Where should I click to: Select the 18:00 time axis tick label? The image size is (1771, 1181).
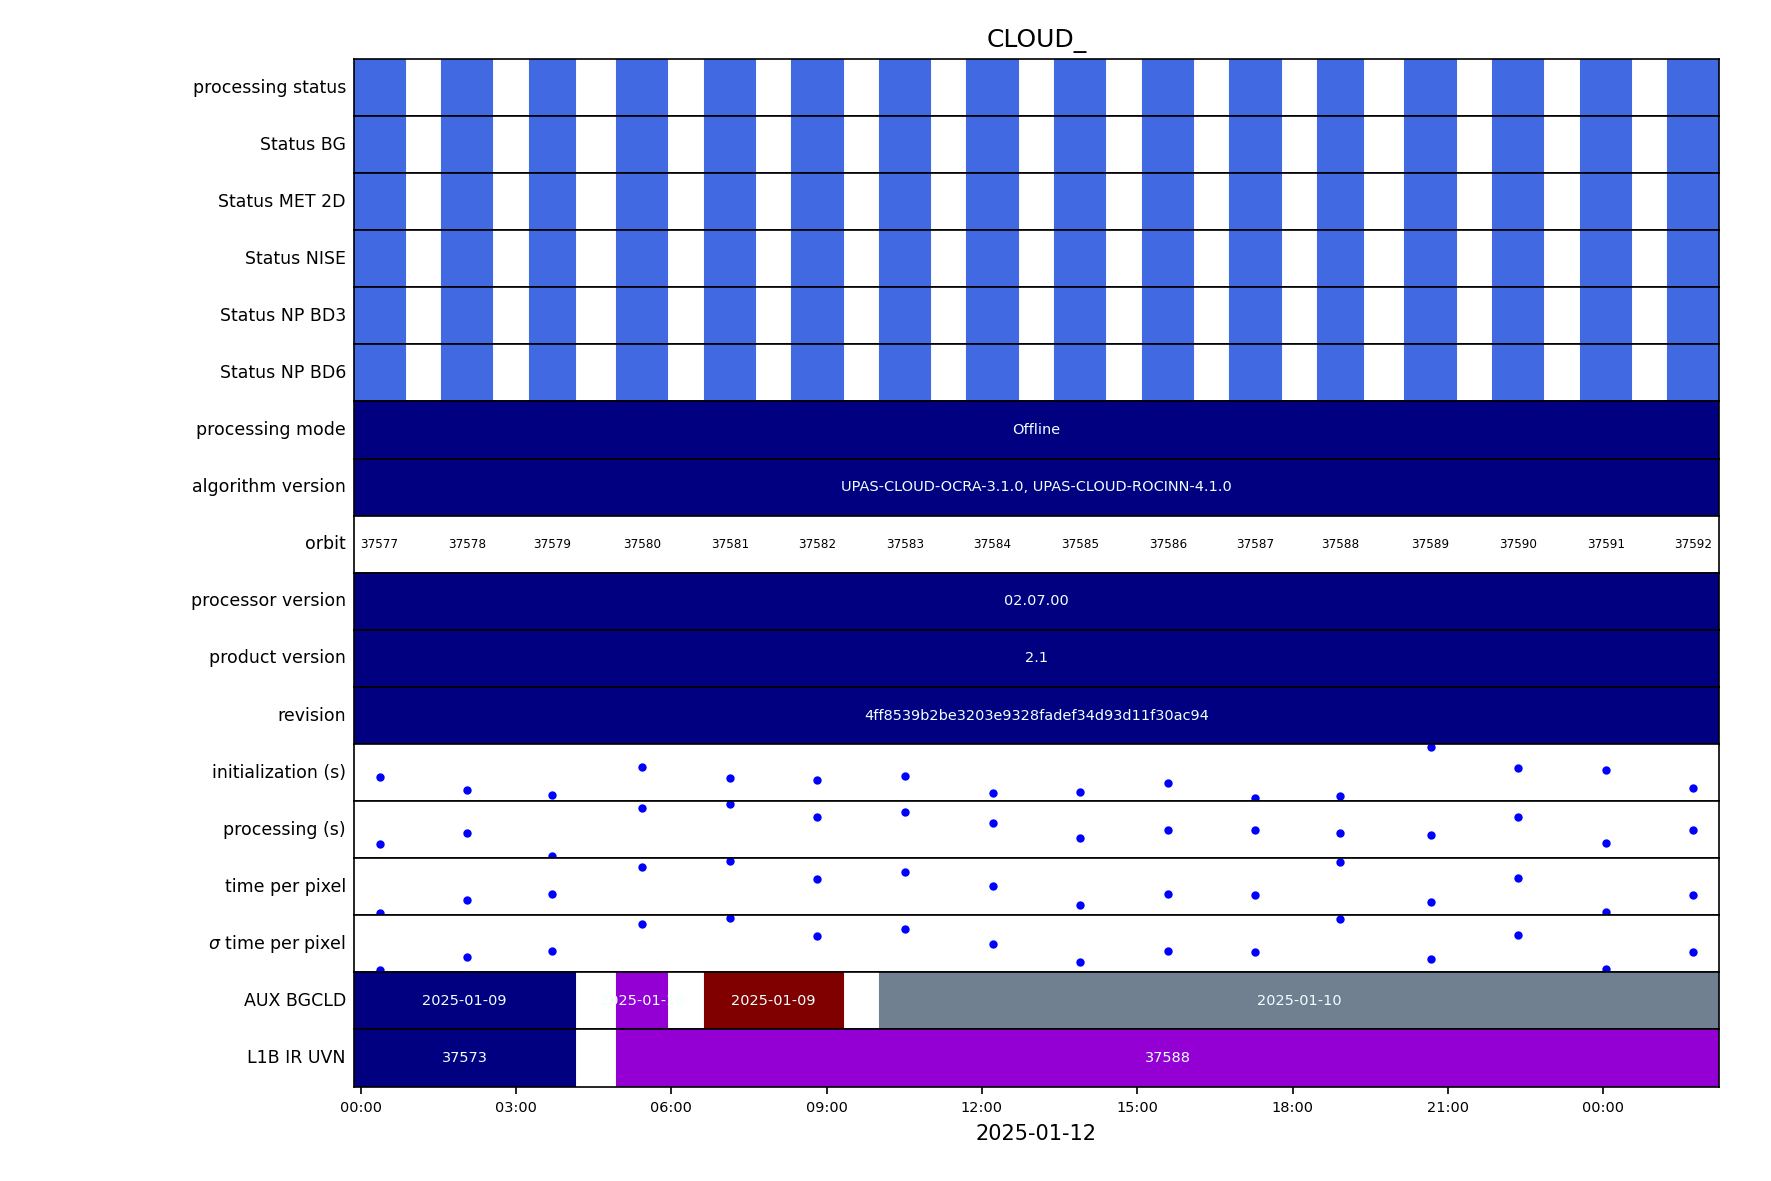tap(1292, 1107)
